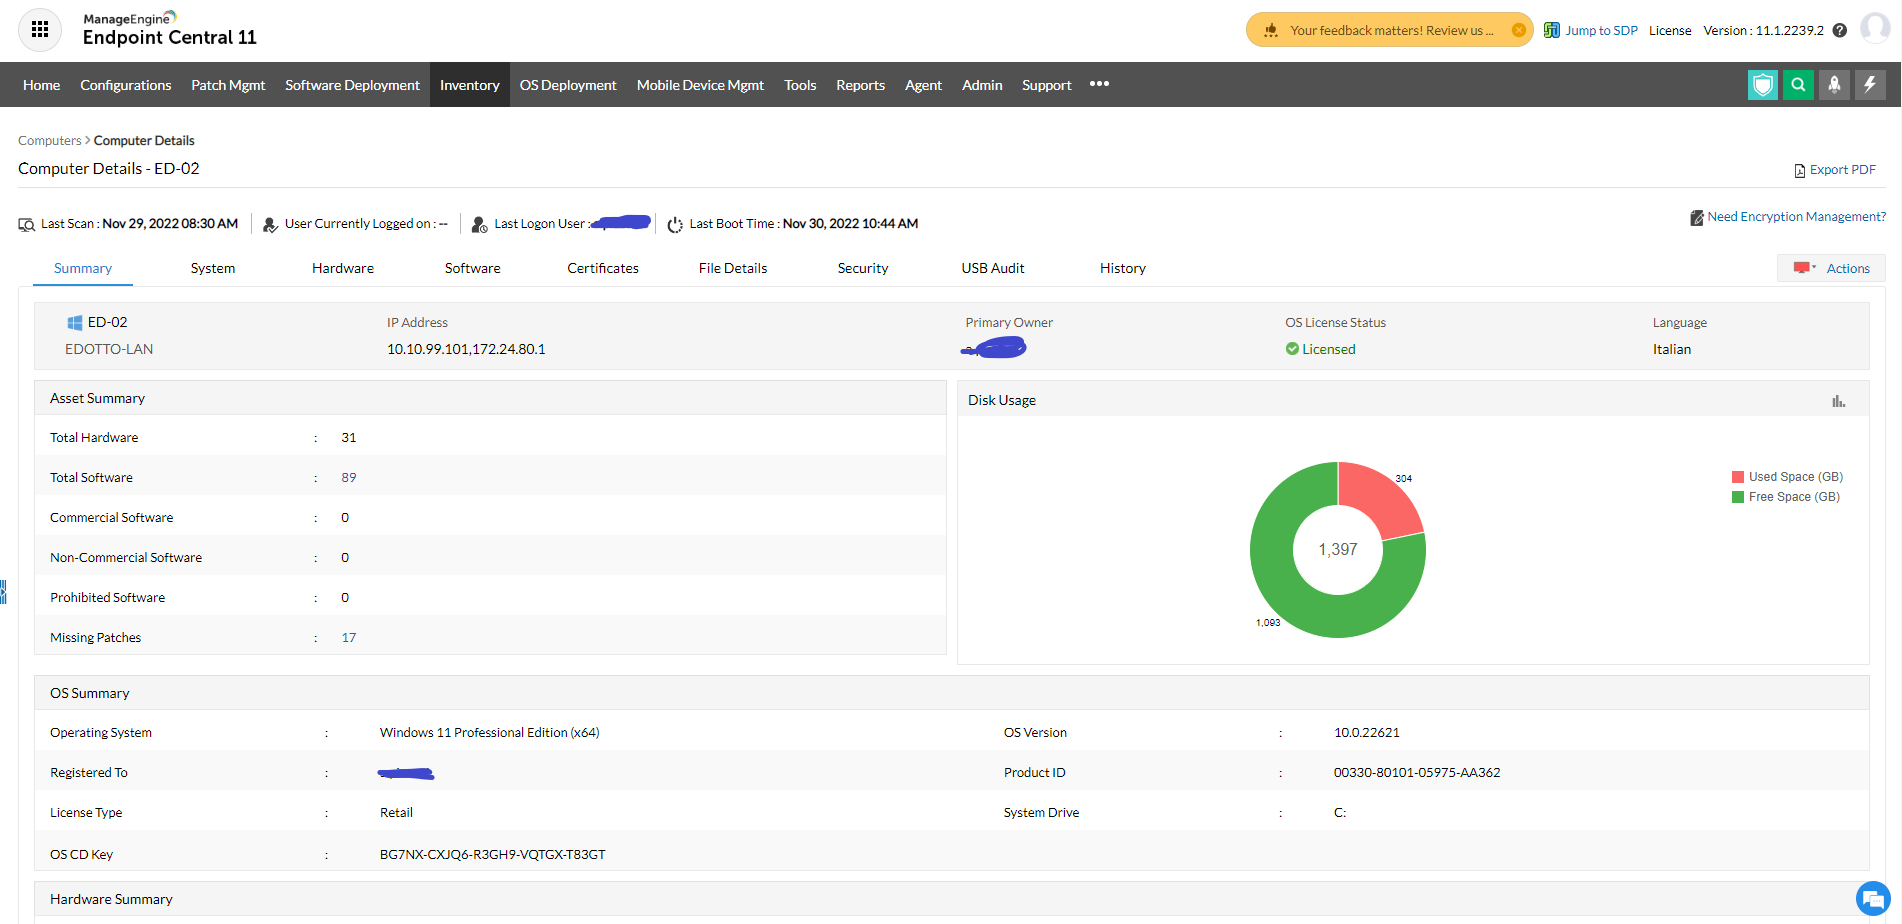
Task: Click the rocket icon in navbar
Action: pyautogui.click(x=1834, y=85)
